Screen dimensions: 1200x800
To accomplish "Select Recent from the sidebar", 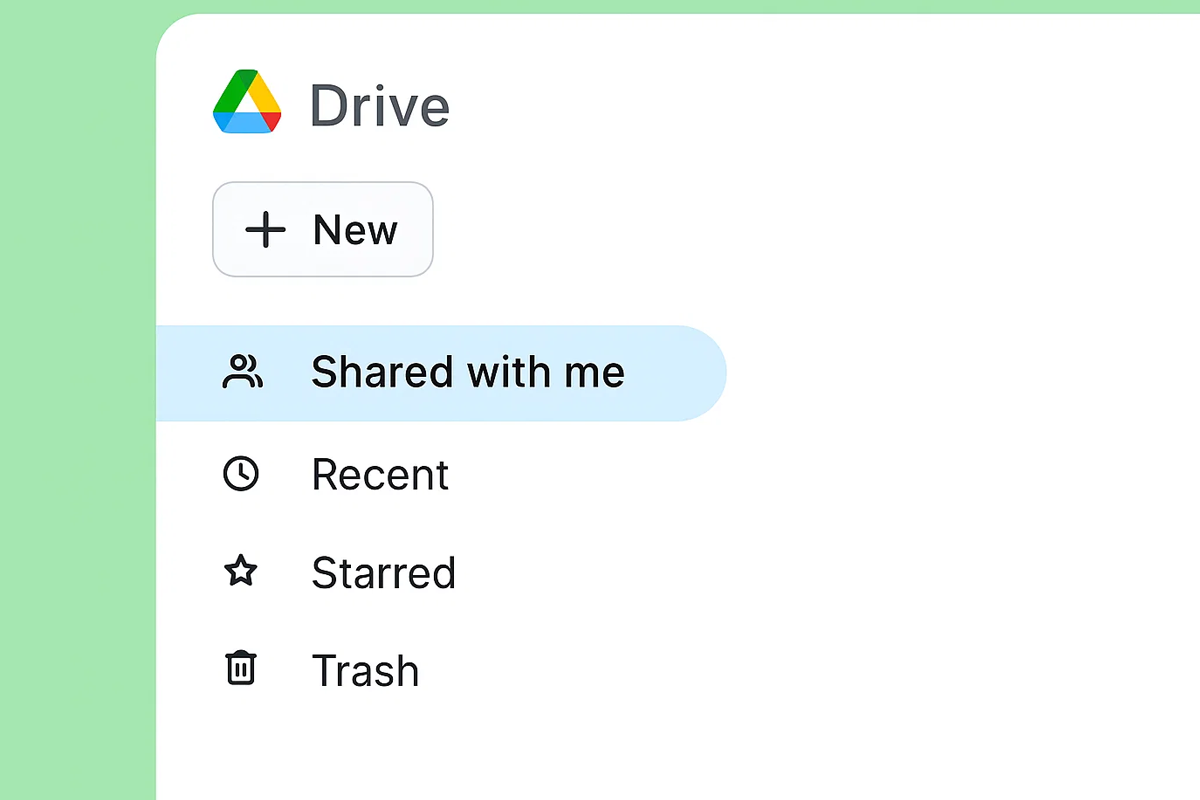I will click(x=380, y=474).
